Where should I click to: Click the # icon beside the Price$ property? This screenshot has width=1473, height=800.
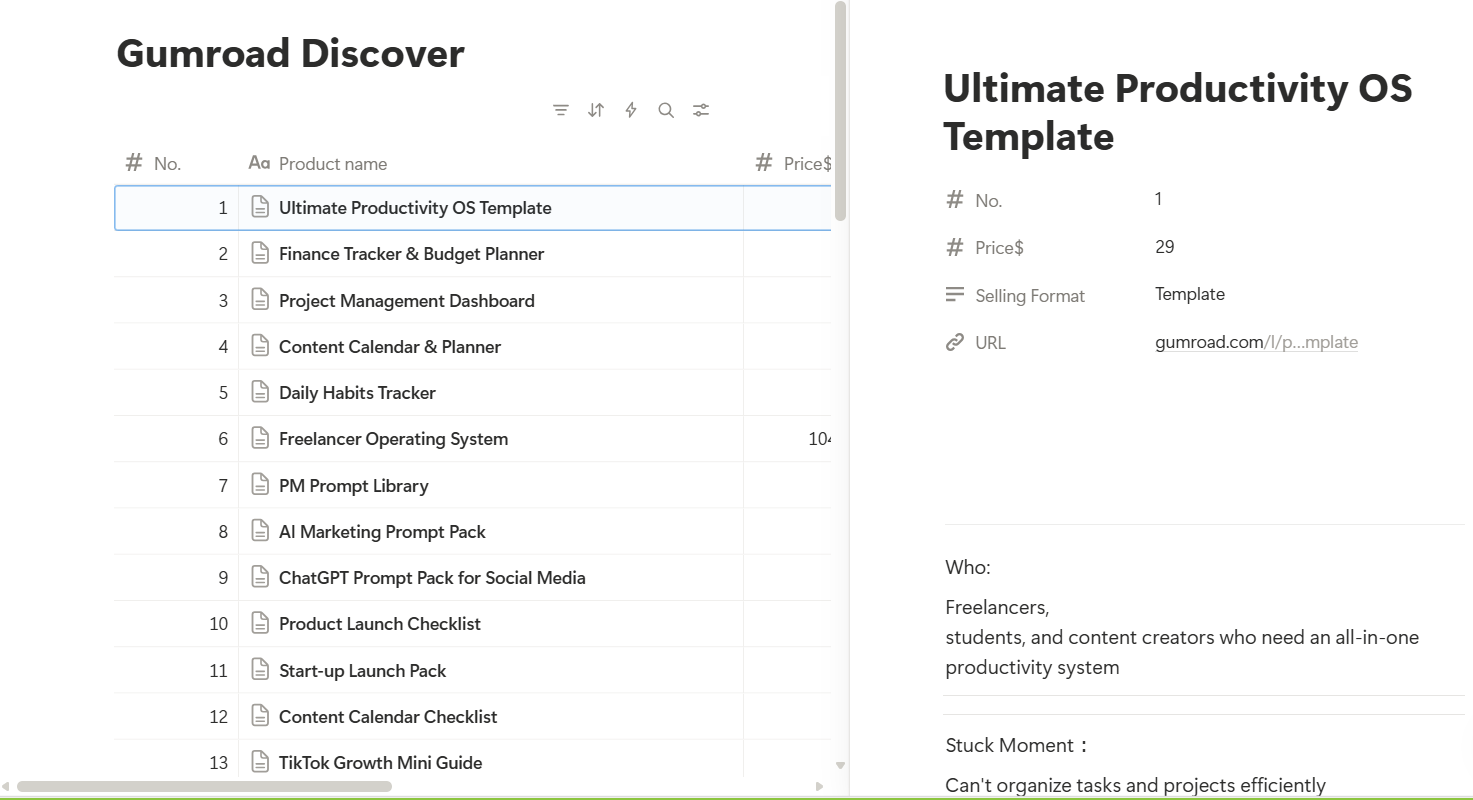(955, 247)
